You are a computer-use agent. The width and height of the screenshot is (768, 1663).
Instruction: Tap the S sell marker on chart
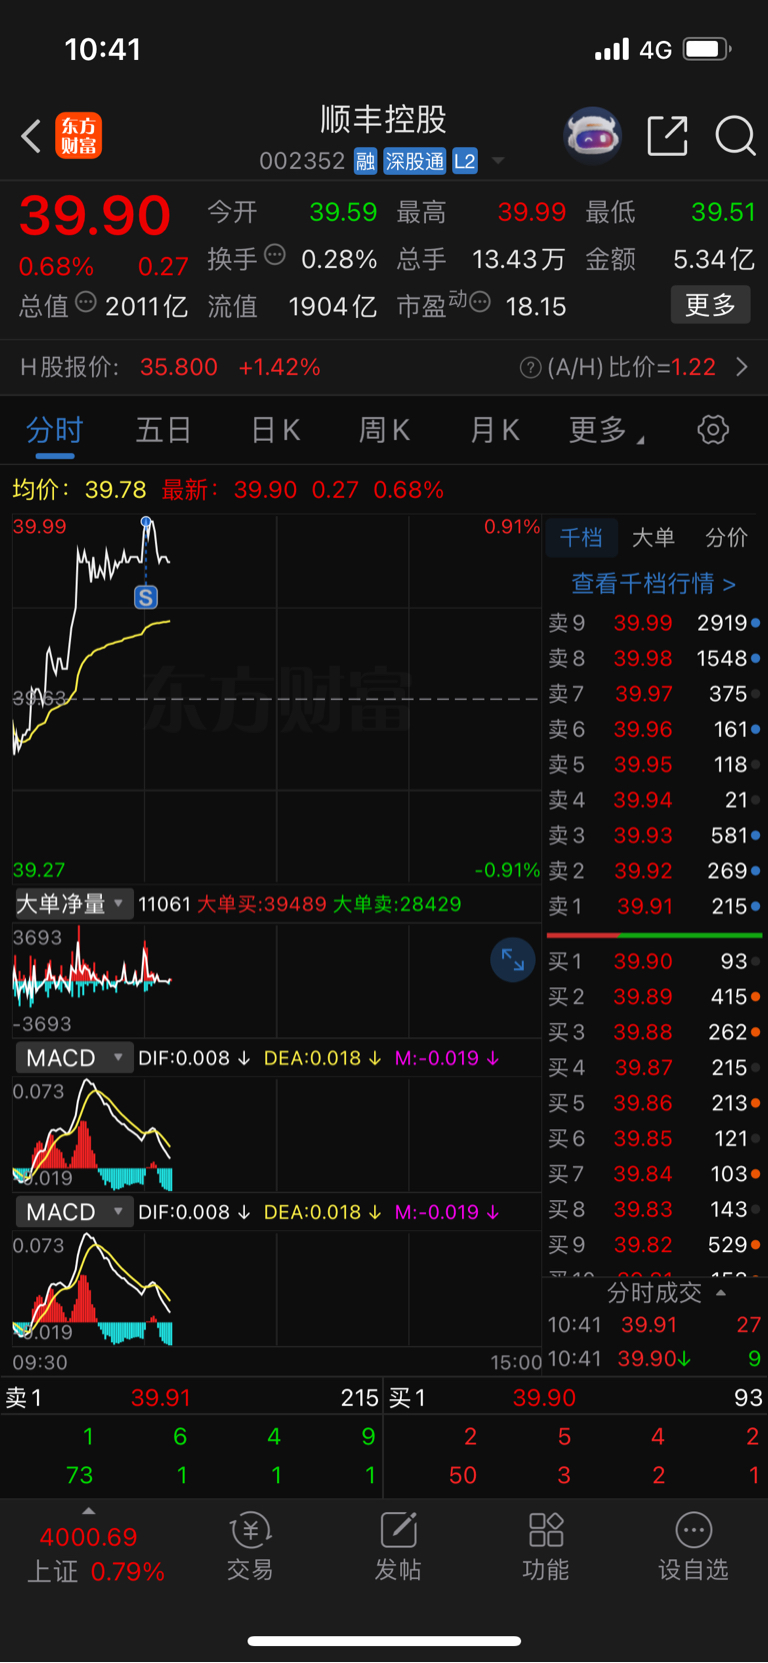tap(146, 598)
